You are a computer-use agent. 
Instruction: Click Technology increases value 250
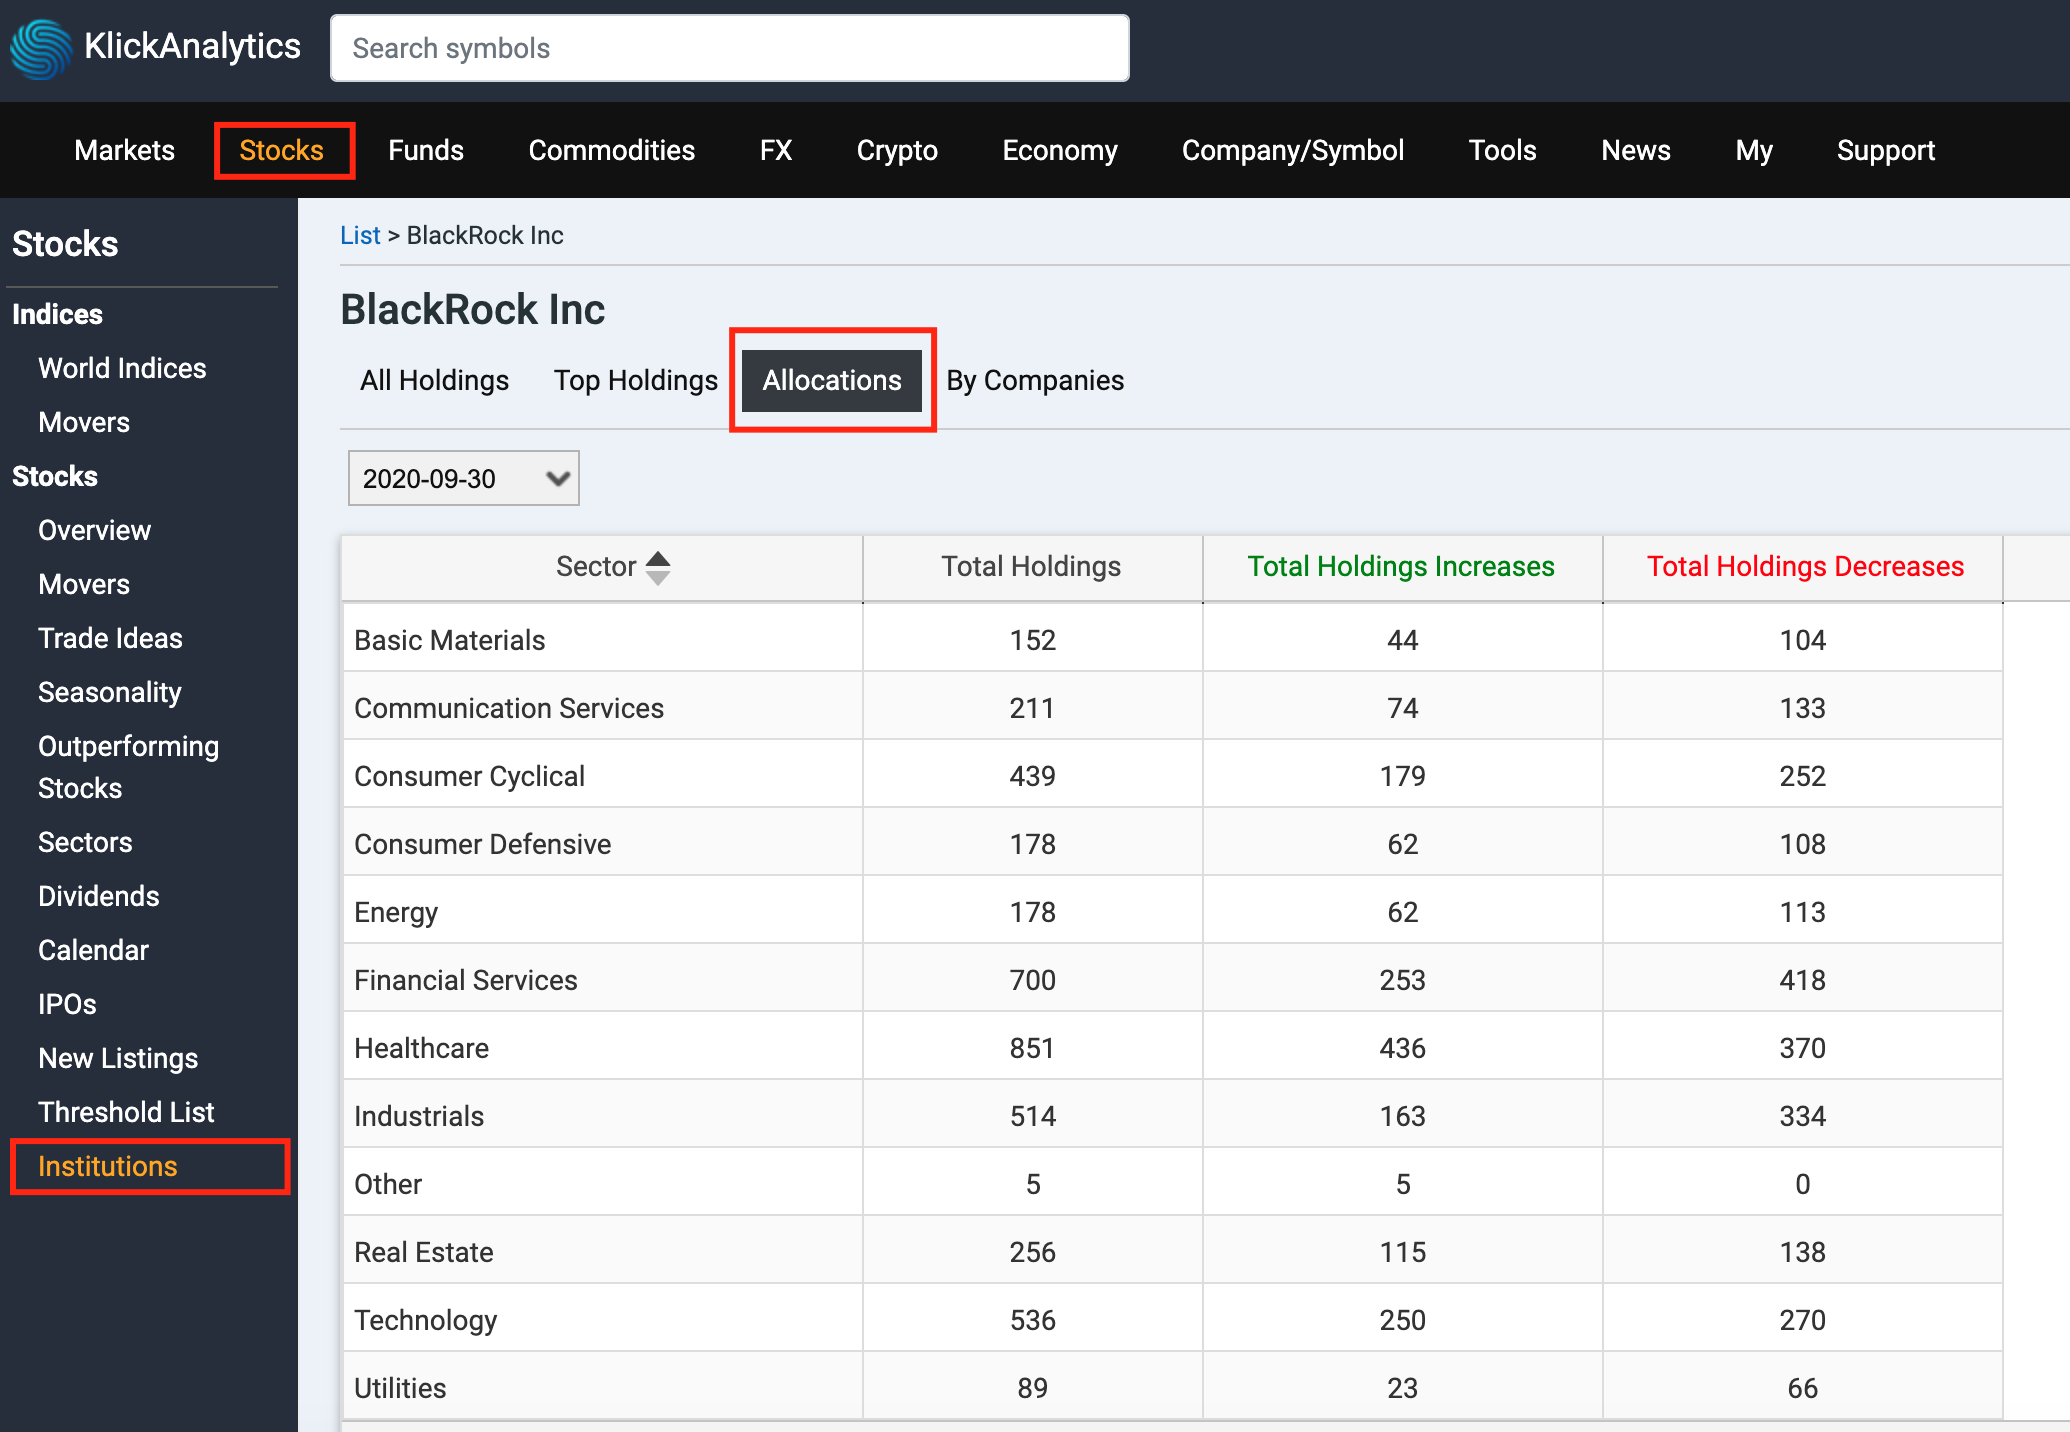[x=1402, y=1320]
